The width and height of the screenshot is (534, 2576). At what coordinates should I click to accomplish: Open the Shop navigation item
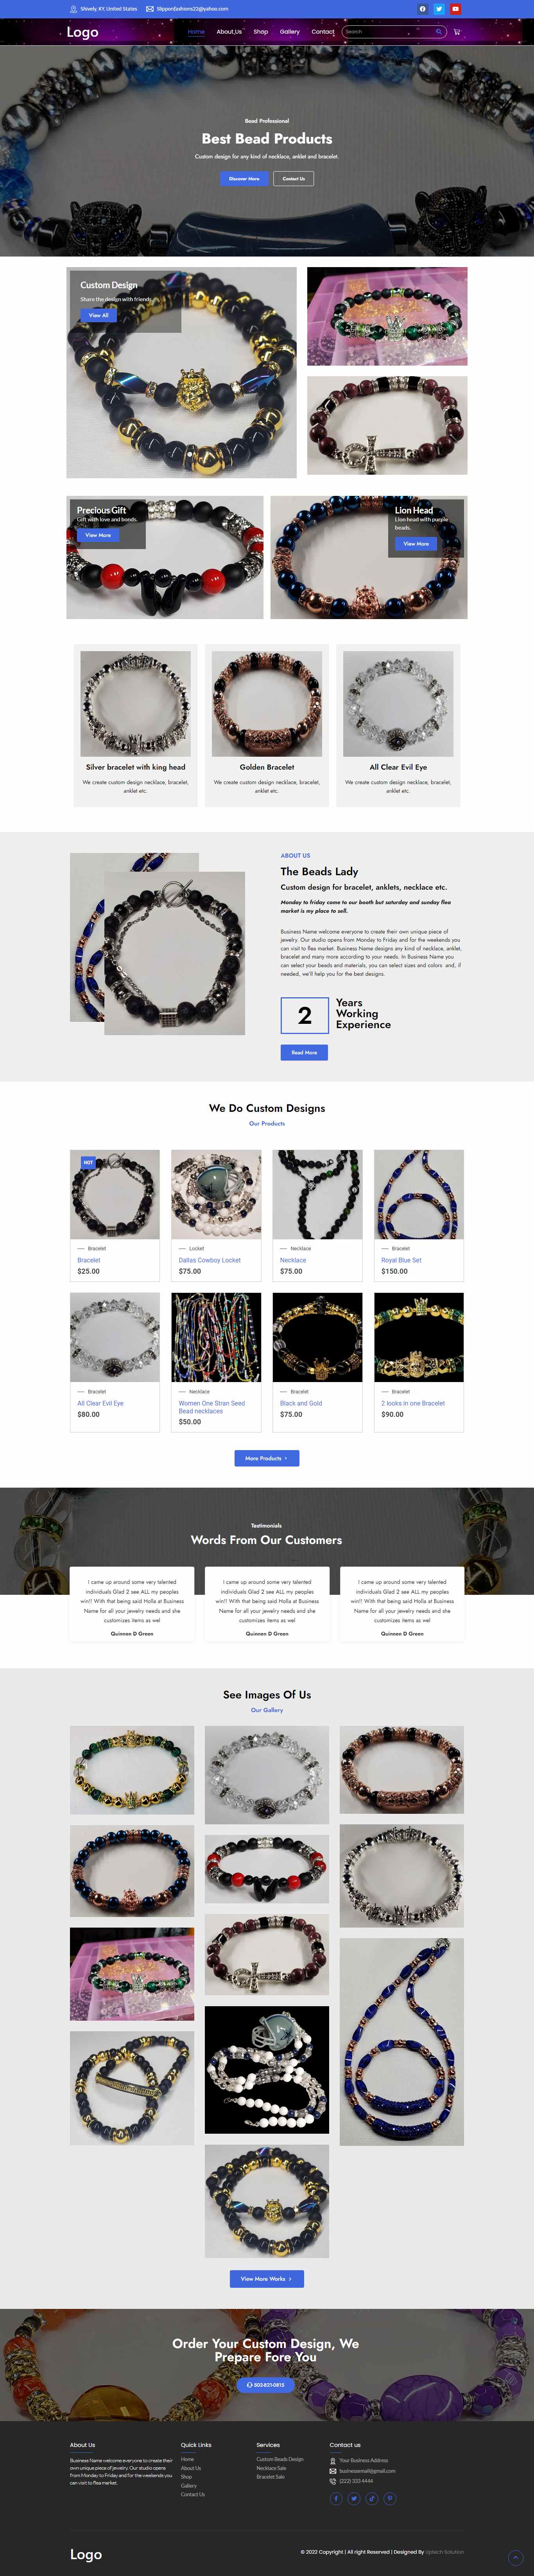pyautogui.click(x=261, y=32)
